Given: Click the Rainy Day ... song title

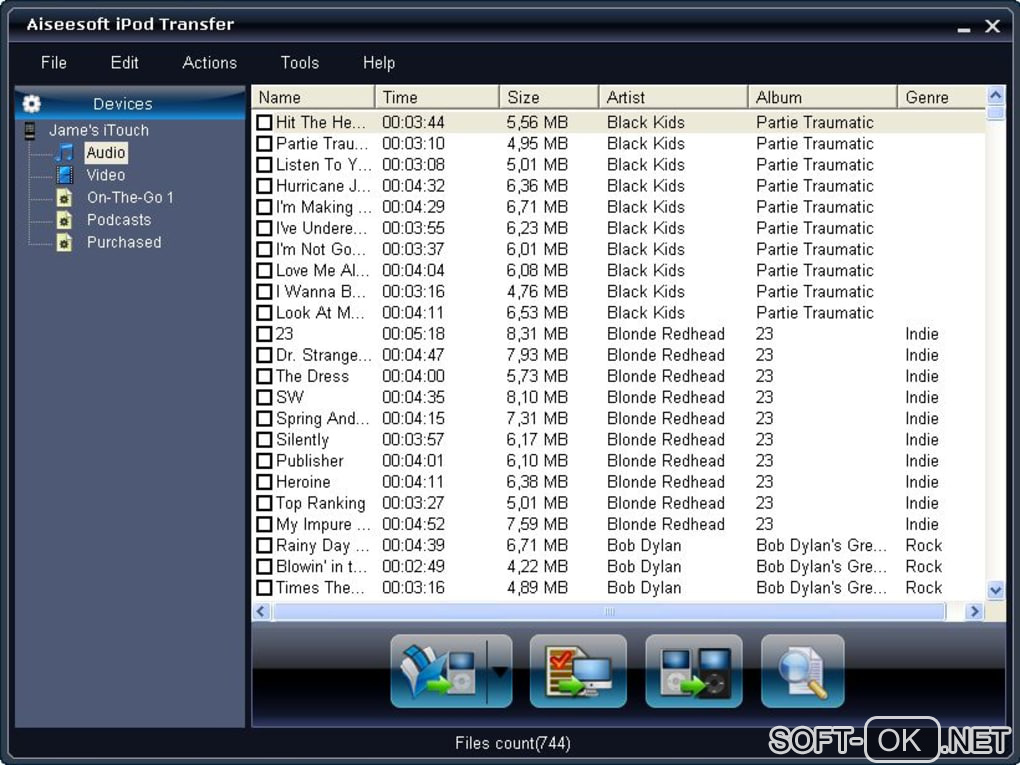Looking at the screenshot, I should coord(323,546).
